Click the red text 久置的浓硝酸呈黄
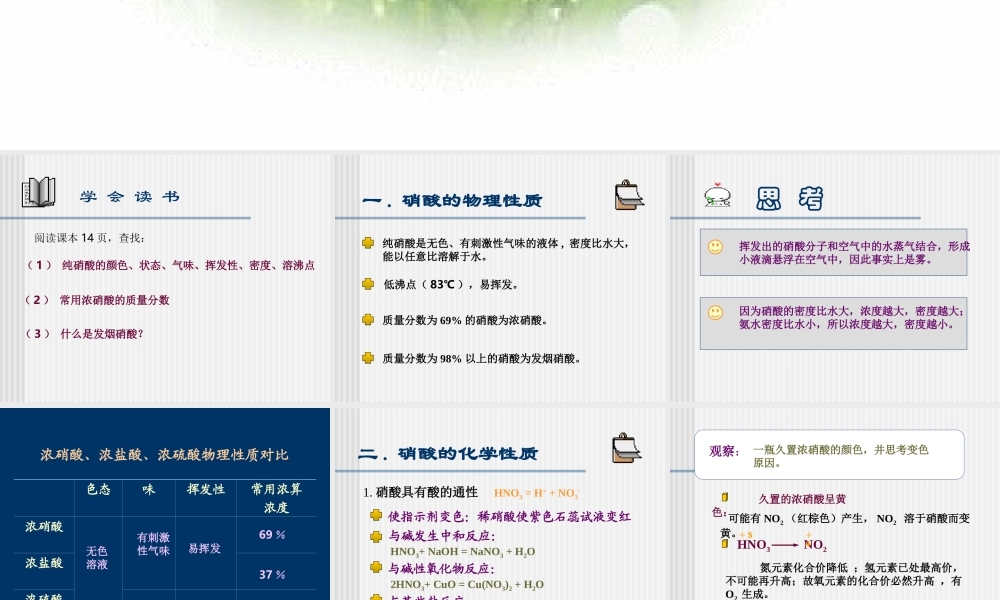The height and width of the screenshot is (600, 1000). tap(802, 499)
